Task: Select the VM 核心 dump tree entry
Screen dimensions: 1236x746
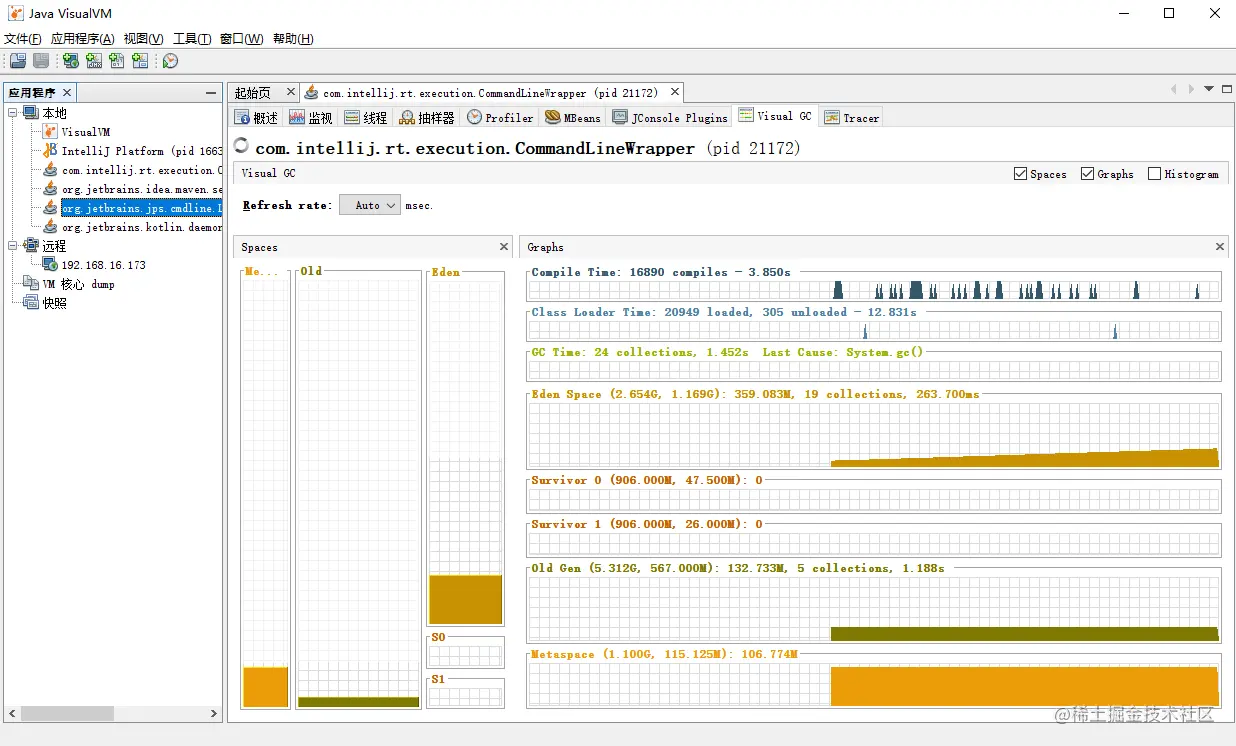Action: click(x=78, y=284)
